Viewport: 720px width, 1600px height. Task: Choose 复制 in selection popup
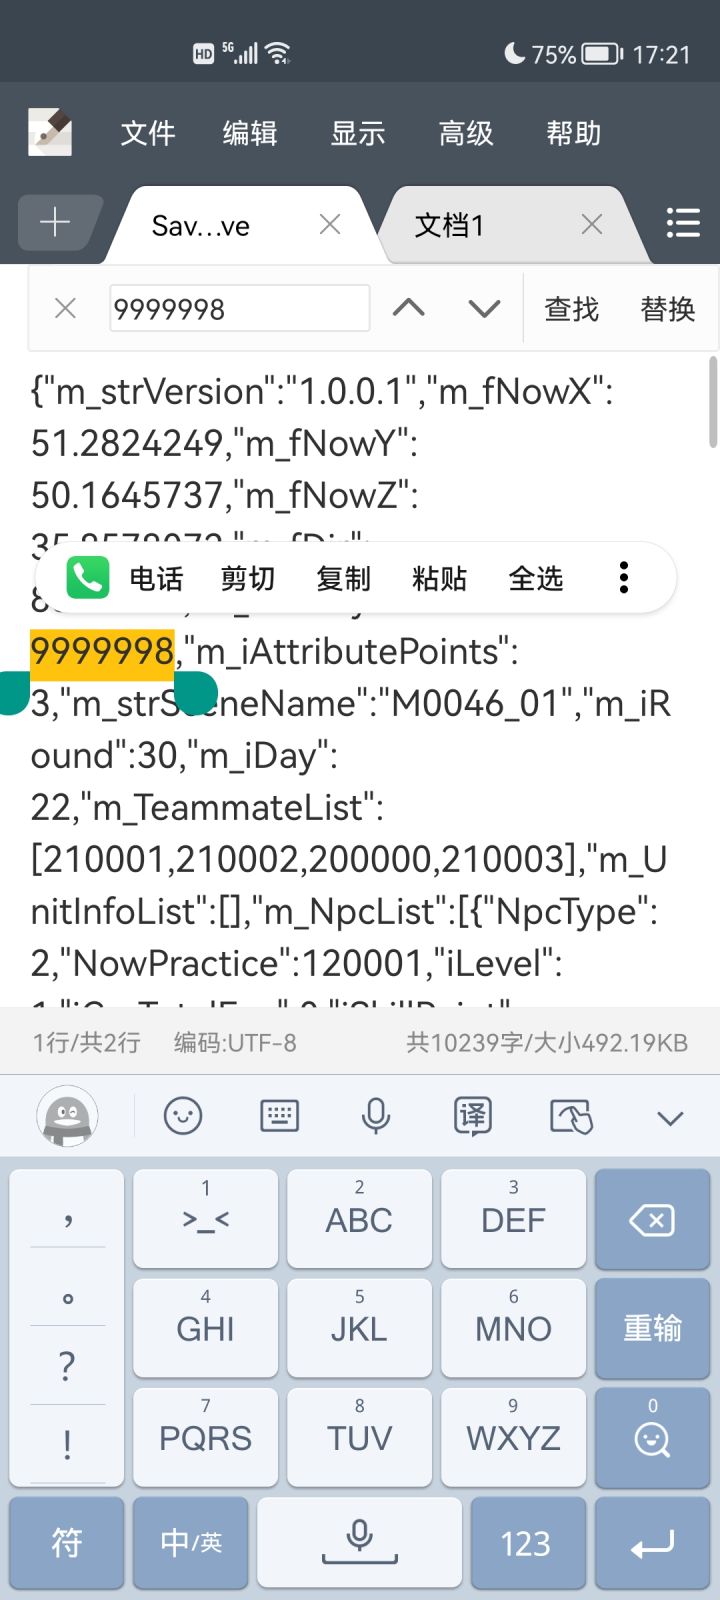click(x=343, y=578)
